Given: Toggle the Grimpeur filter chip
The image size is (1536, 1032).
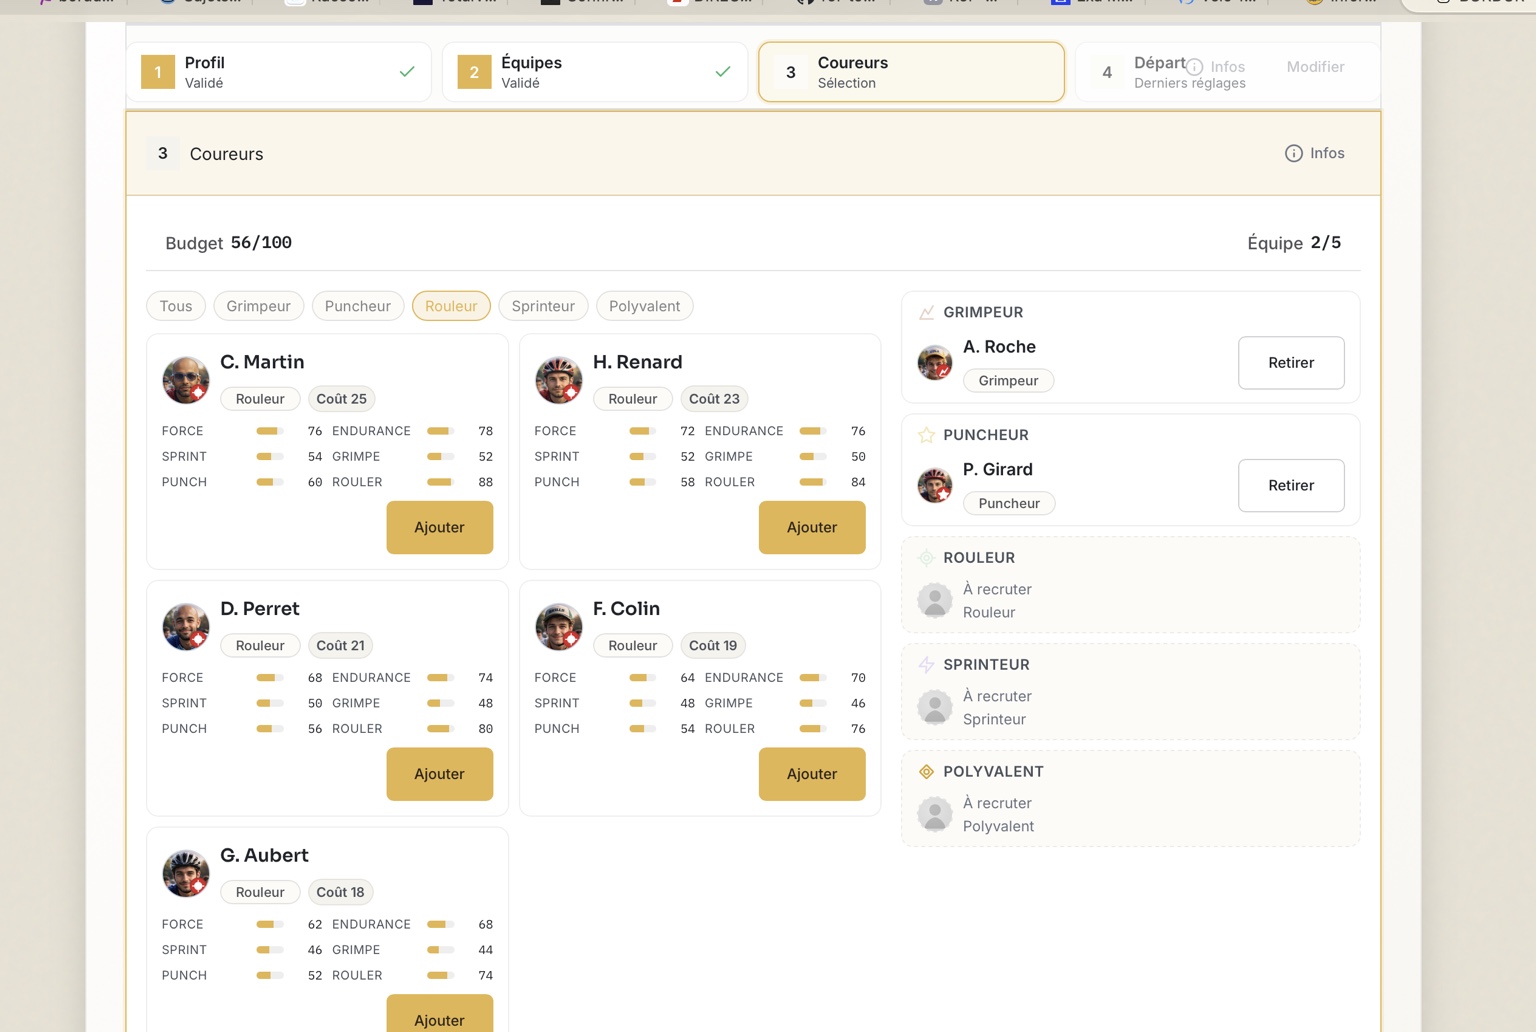Looking at the screenshot, I should point(258,306).
